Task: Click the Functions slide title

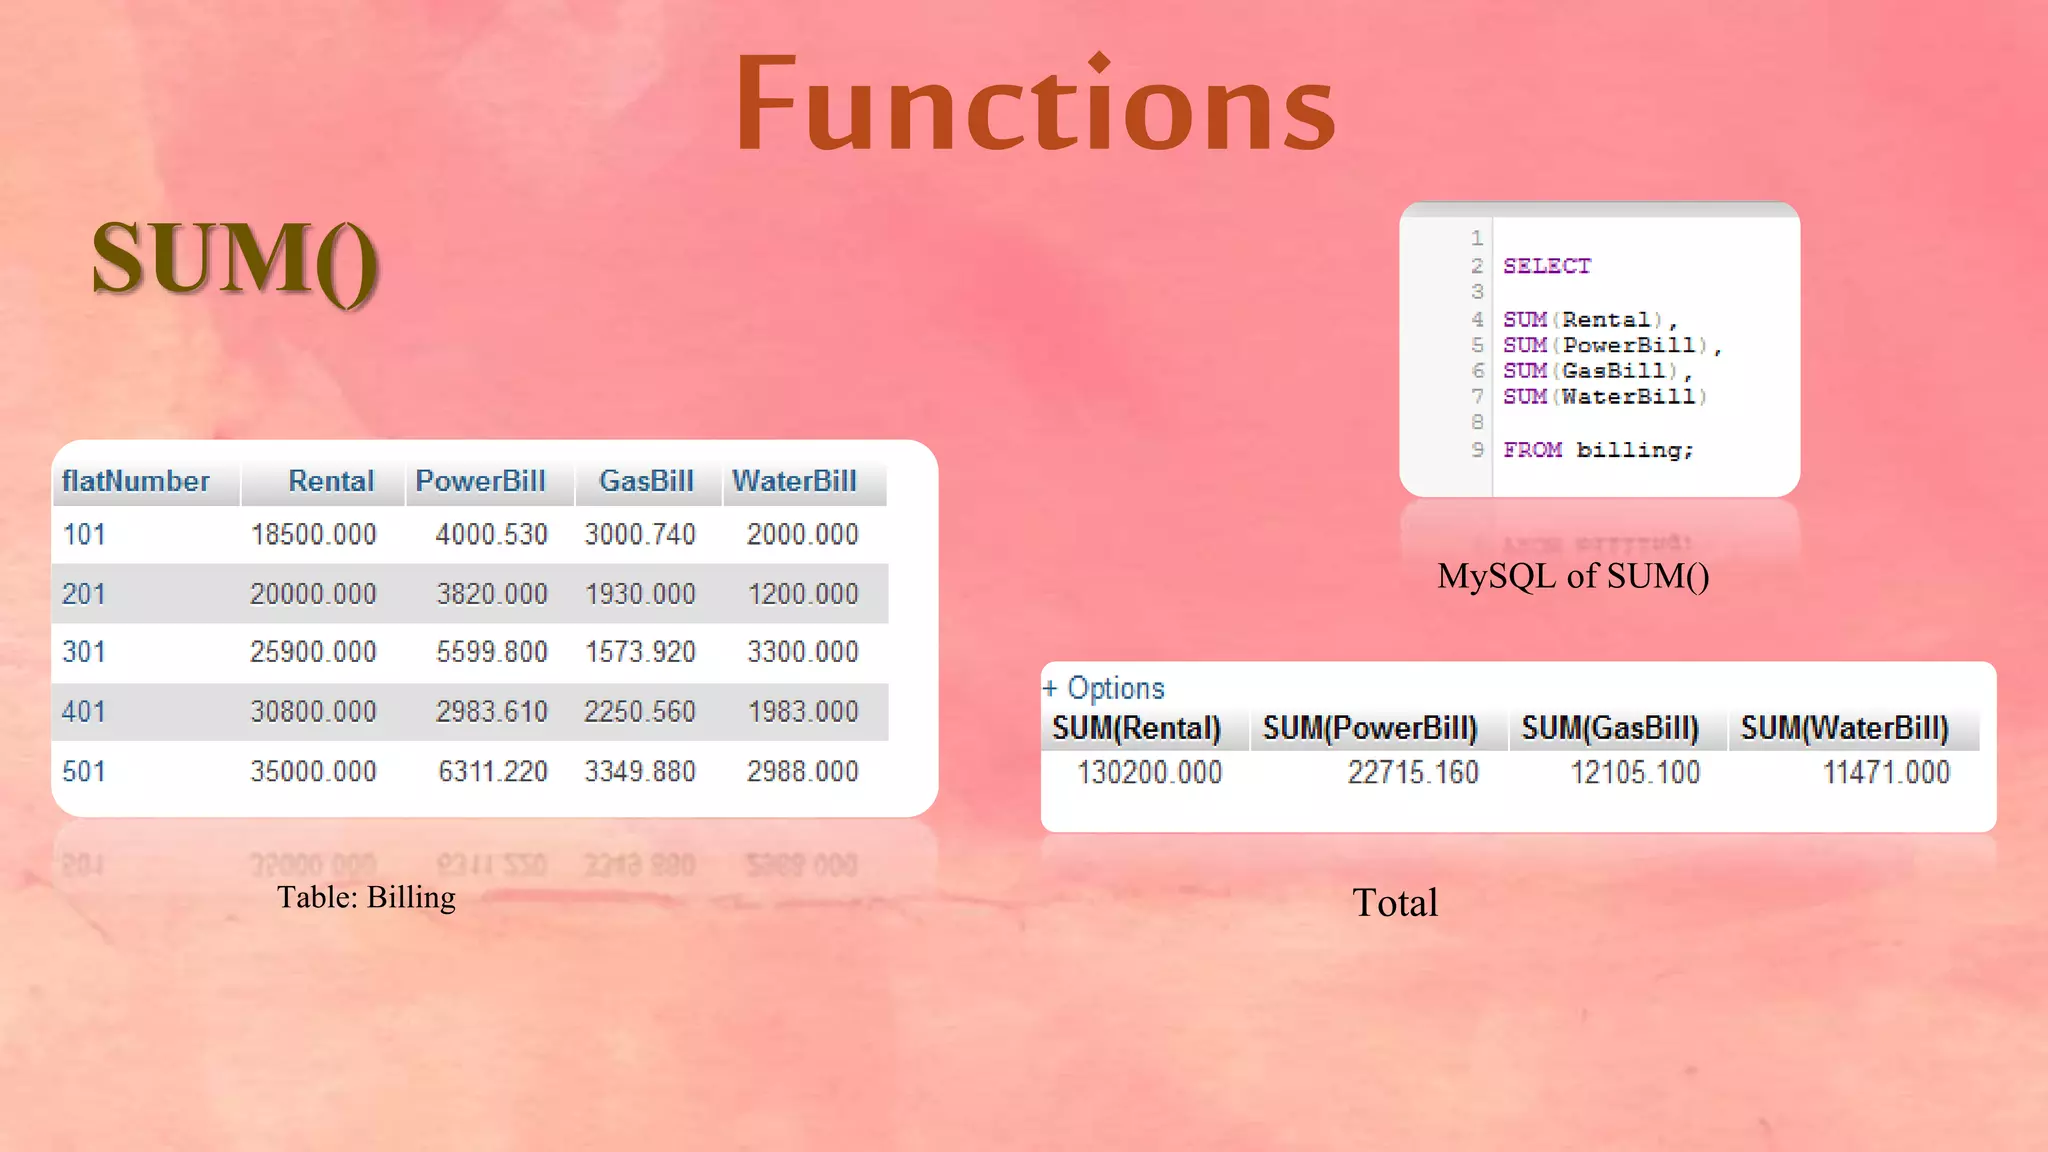Action: [1035, 106]
